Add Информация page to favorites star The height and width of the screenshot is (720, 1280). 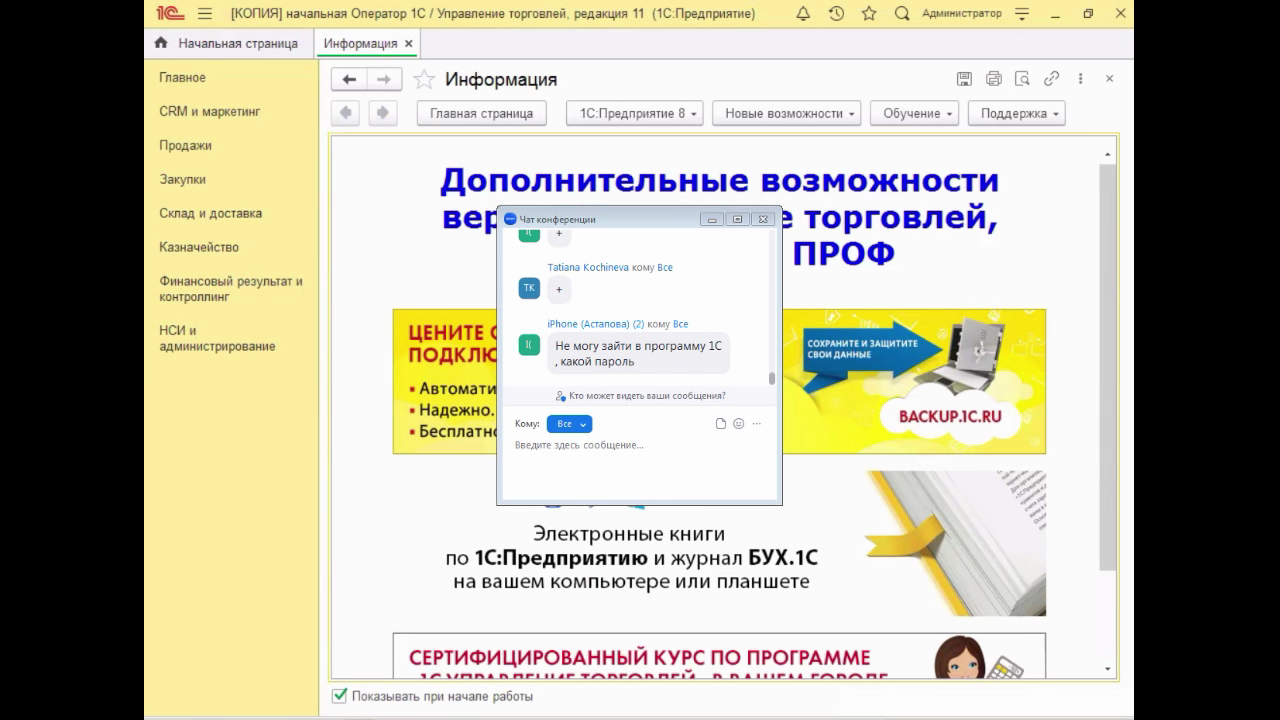click(425, 80)
